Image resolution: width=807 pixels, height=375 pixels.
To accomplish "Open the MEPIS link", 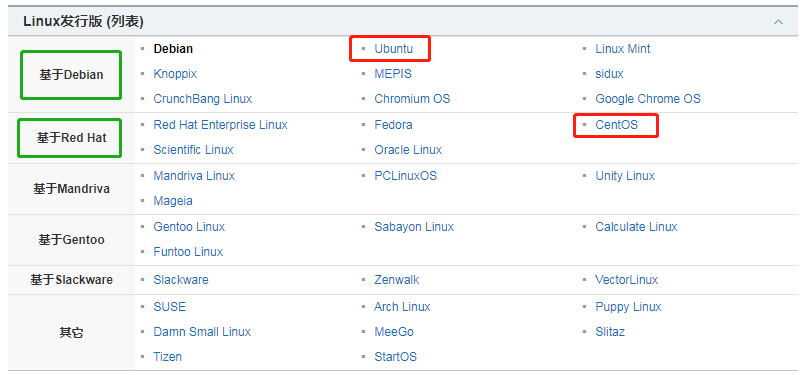I will click(393, 74).
